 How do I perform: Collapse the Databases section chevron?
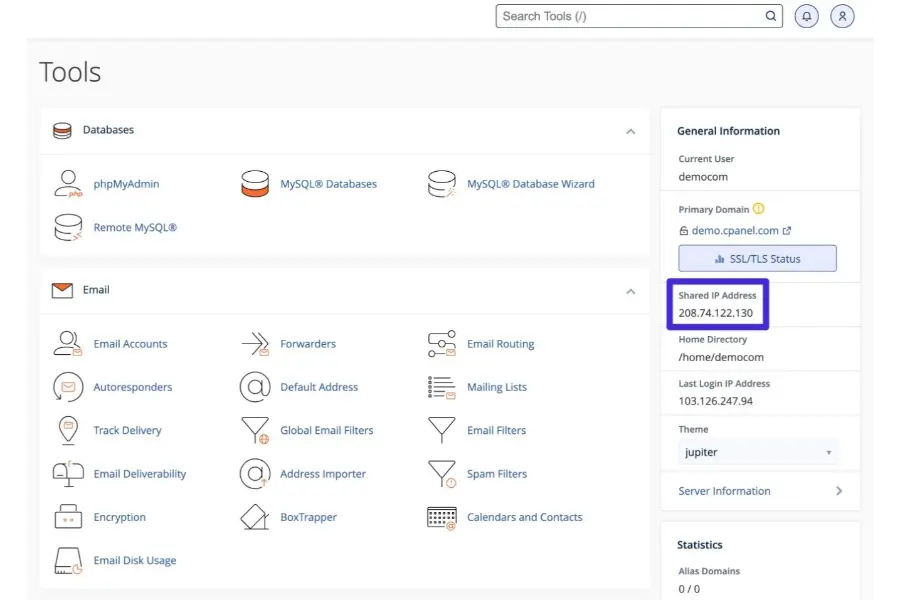pos(631,131)
